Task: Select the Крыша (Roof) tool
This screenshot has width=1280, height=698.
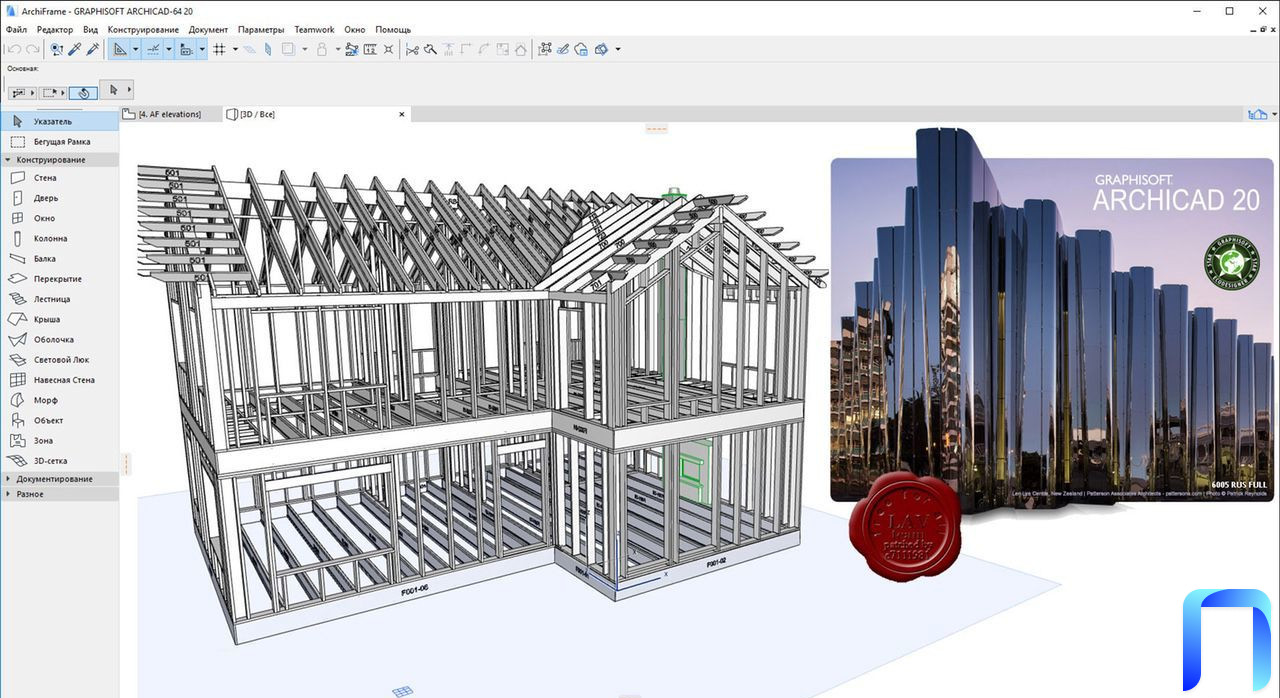Action: click(x=59, y=319)
